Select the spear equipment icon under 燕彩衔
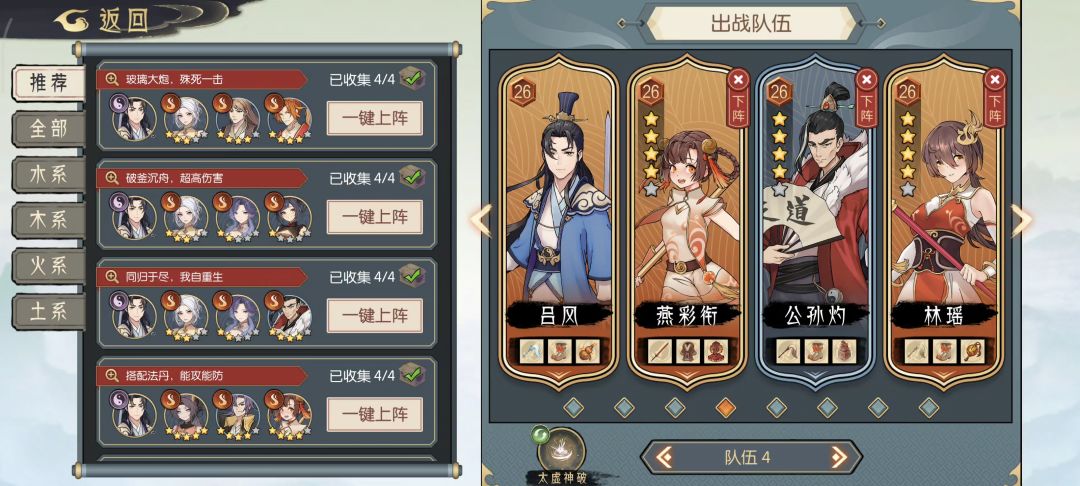Viewport: 1080px width, 486px height. [659, 351]
